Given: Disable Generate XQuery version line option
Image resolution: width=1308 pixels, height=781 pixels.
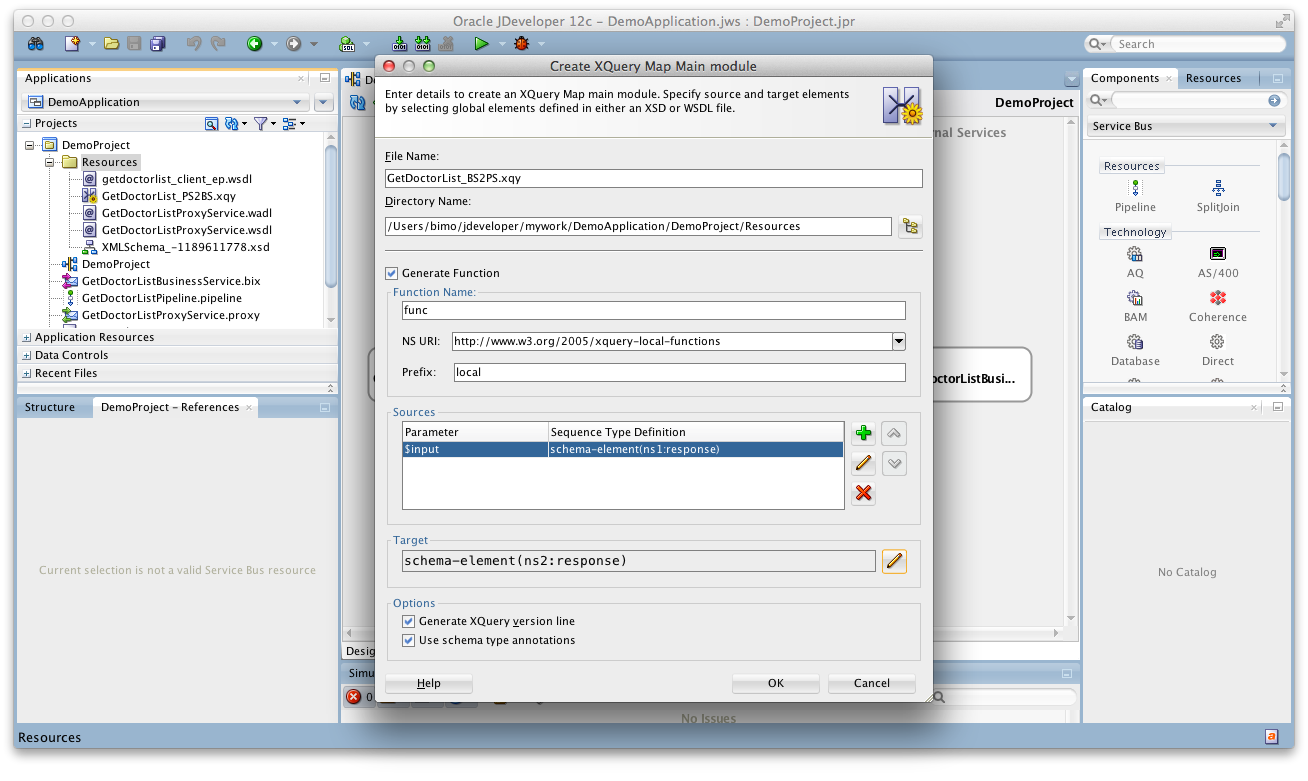Looking at the screenshot, I should [408, 621].
